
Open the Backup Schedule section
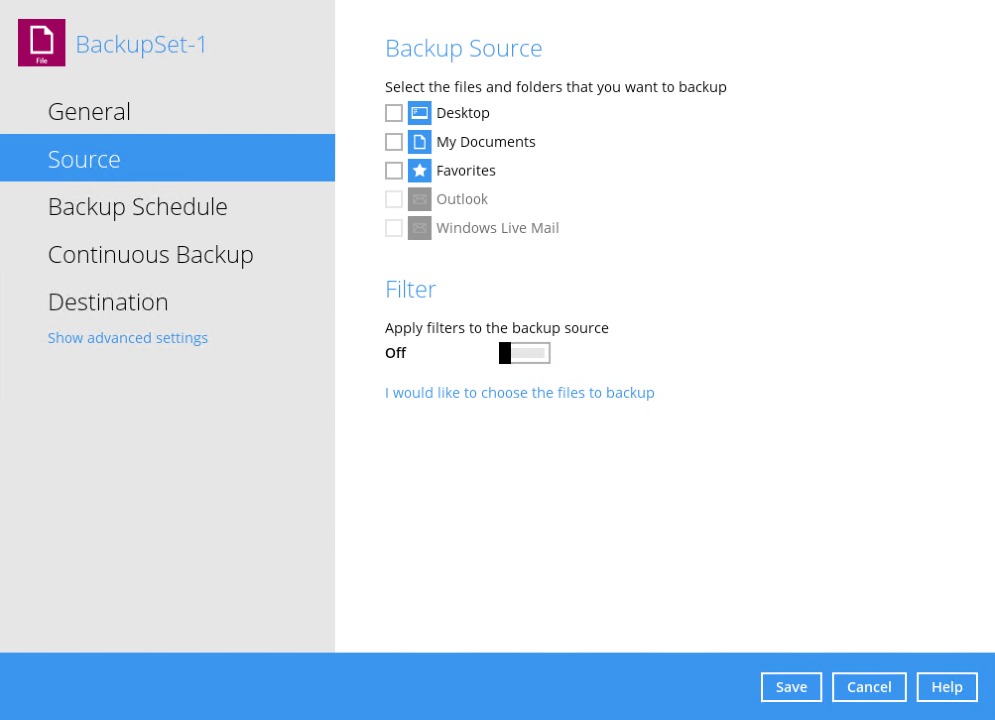click(x=137, y=207)
